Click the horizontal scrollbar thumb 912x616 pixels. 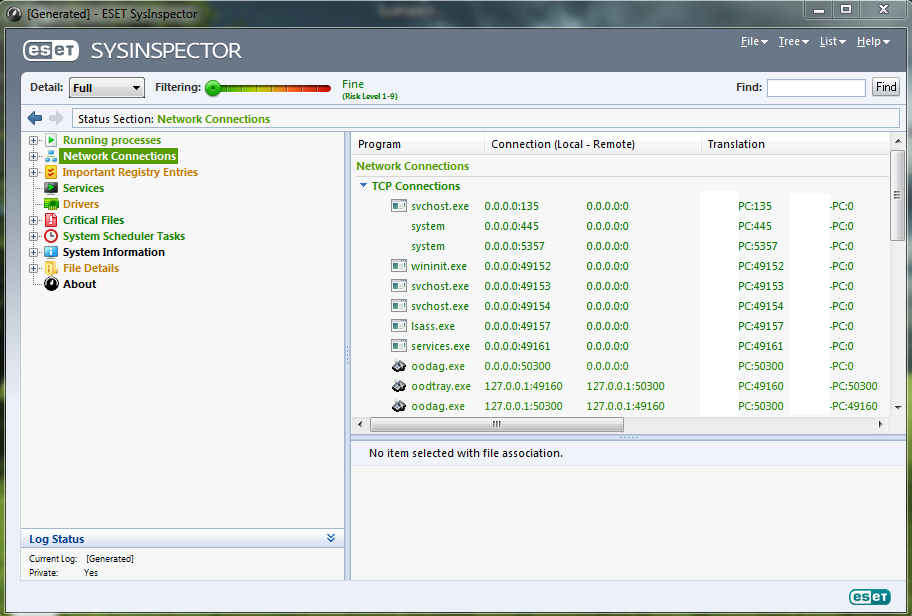497,424
